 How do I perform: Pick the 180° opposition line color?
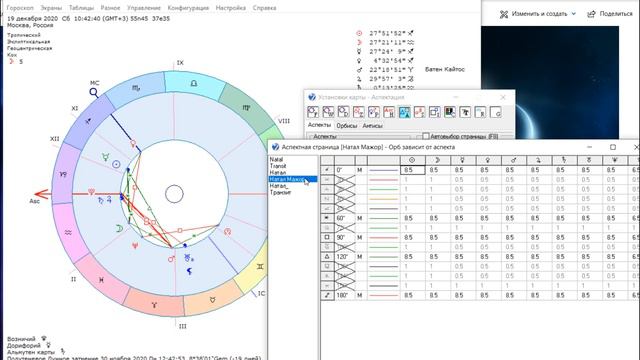pyautogui.click(x=383, y=295)
